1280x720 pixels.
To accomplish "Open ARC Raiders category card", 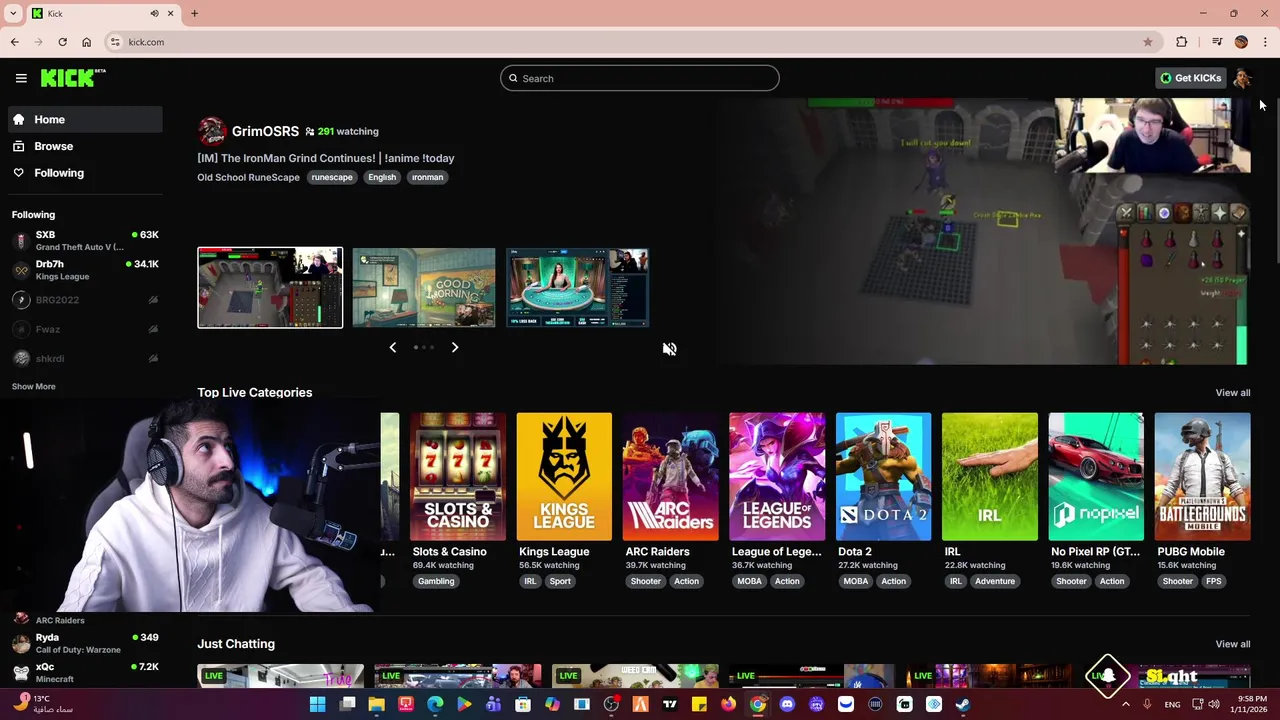I will [x=670, y=477].
